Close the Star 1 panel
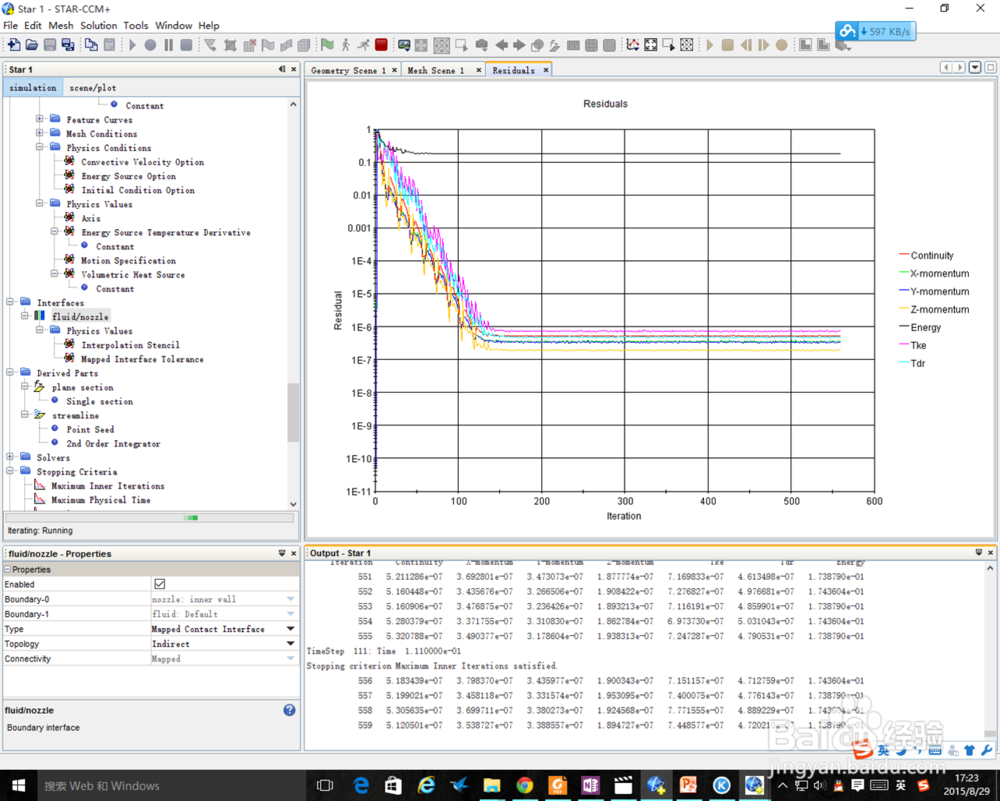The image size is (1000, 801). click(294, 69)
